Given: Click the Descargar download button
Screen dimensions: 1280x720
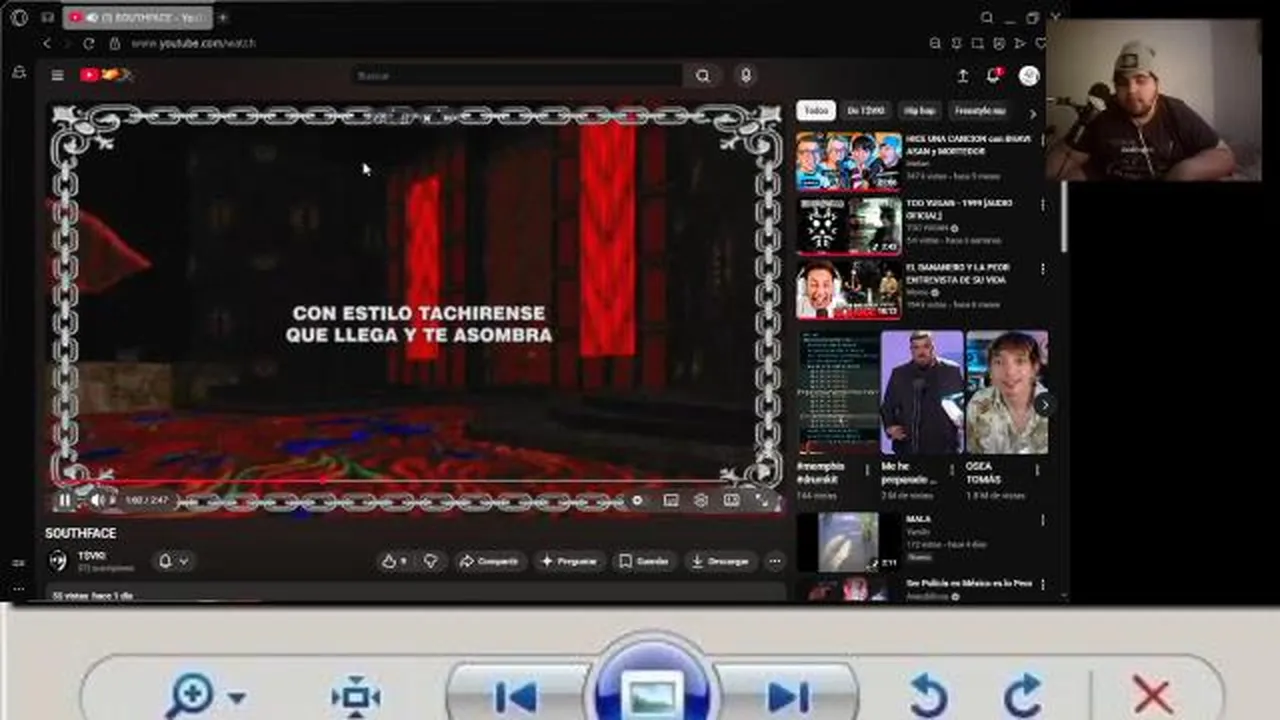Looking at the screenshot, I should 721,562.
